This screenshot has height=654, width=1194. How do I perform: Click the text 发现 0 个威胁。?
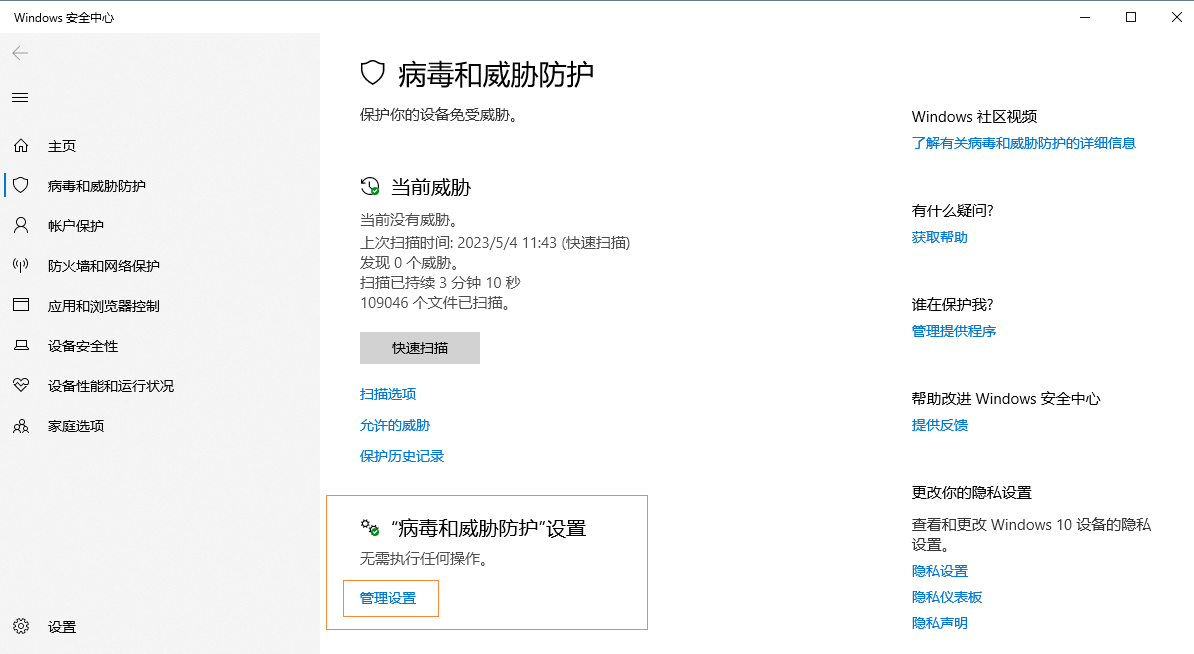pyautogui.click(x=411, y=263)
